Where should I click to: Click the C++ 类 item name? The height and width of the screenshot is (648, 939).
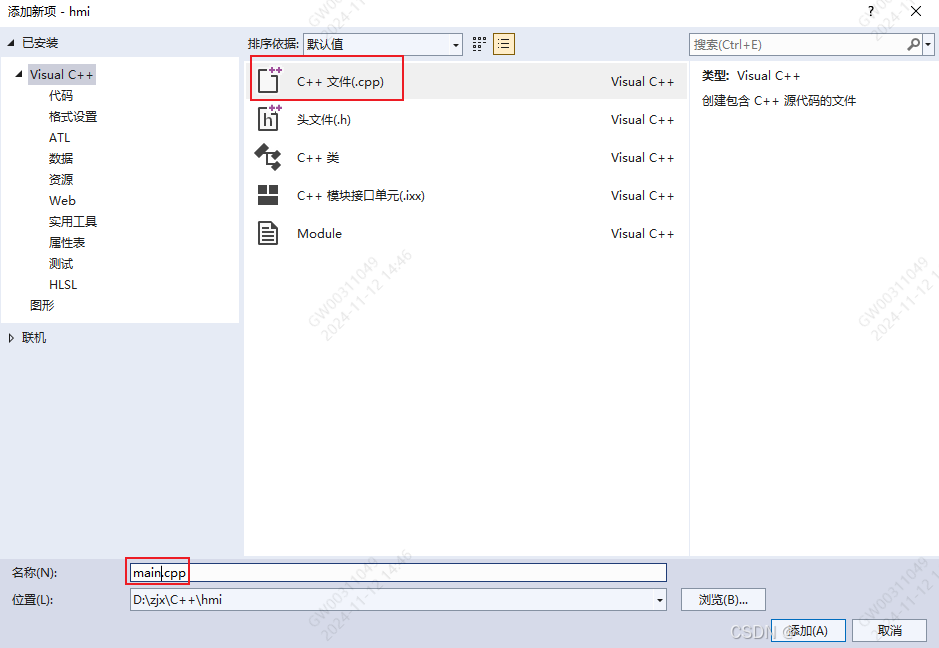(x=318, y=158)
